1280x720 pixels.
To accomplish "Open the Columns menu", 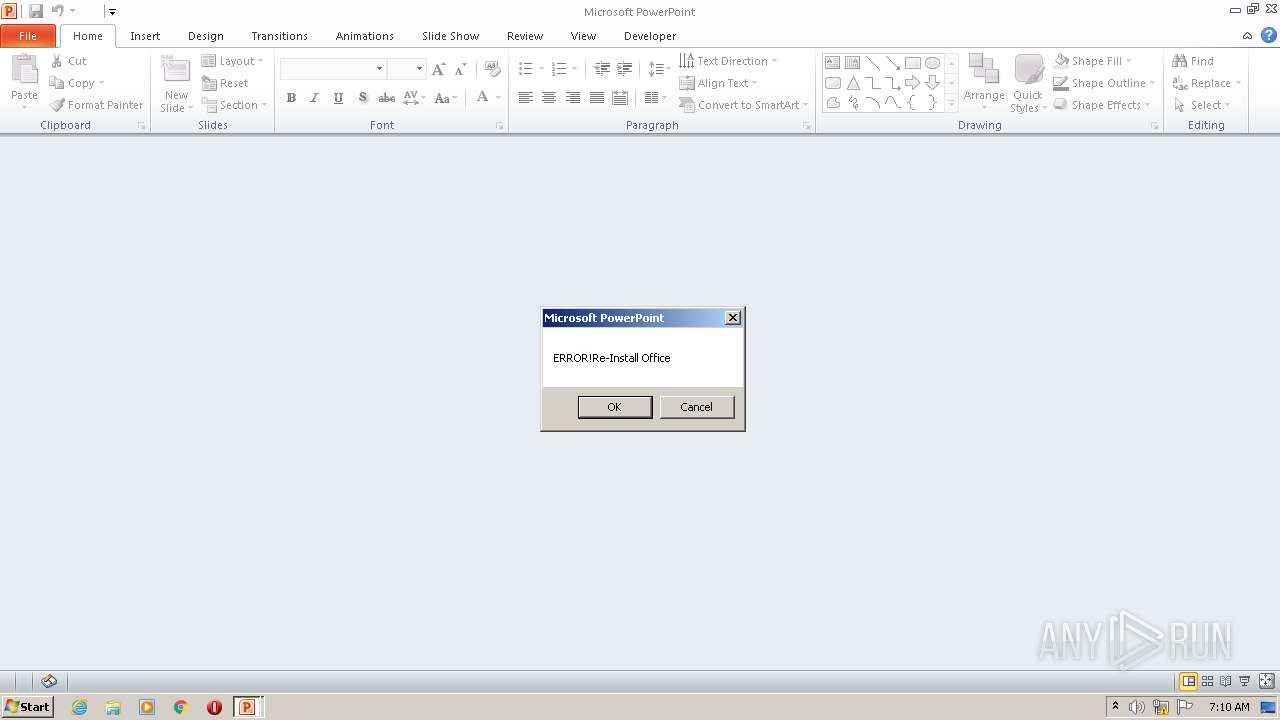I will click(655, 98).
